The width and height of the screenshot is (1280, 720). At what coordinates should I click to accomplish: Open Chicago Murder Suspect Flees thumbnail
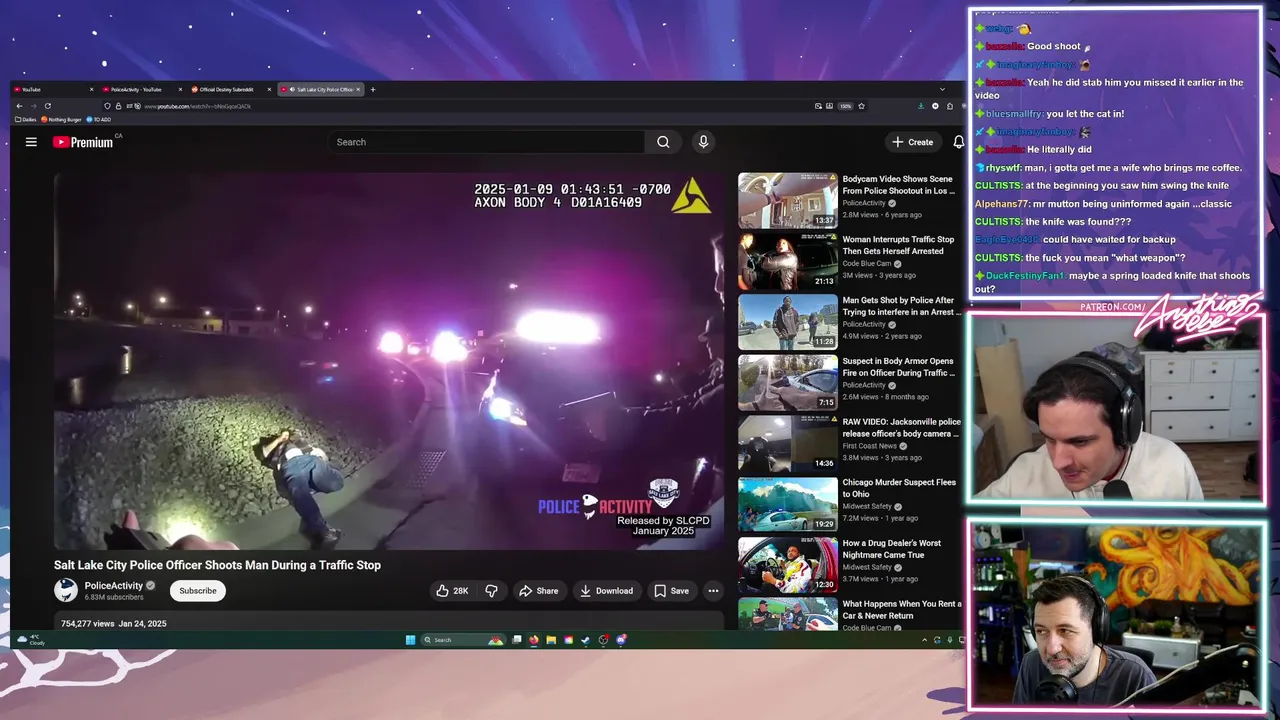[788, 504]
